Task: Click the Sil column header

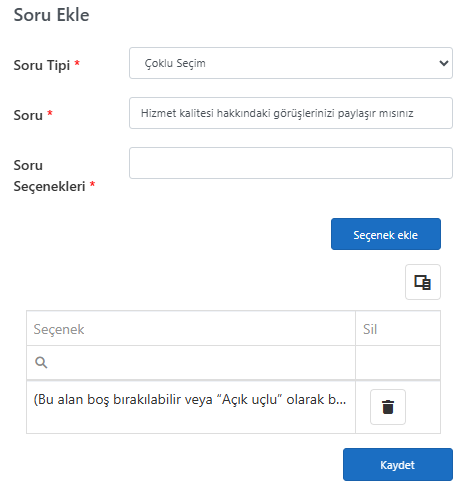Action: [398, 329]
